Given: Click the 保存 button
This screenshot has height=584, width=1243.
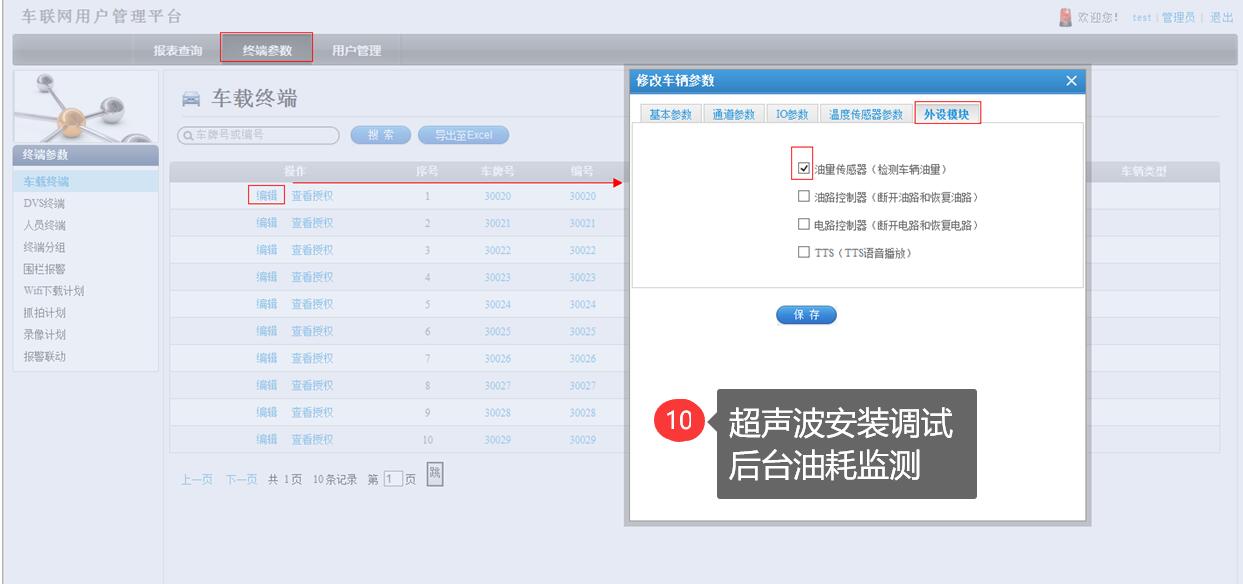Looking at the screenshot, I should [806, 315].
